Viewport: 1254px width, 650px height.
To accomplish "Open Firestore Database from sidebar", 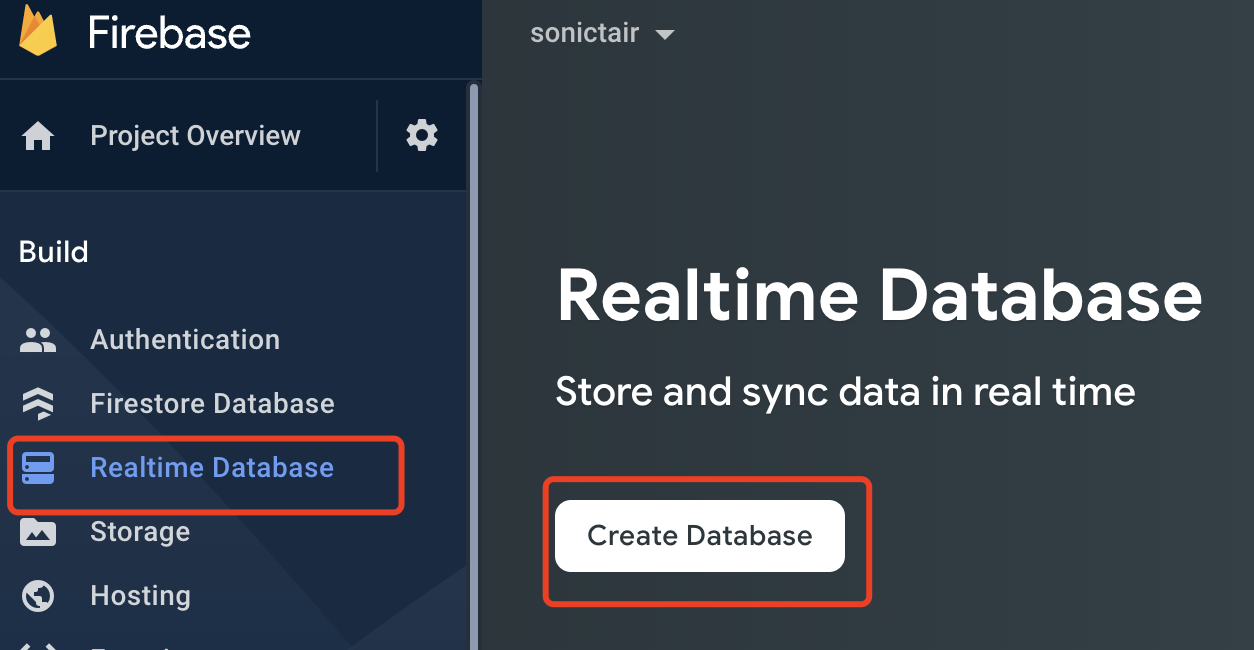I will click(x=212, y=404).
